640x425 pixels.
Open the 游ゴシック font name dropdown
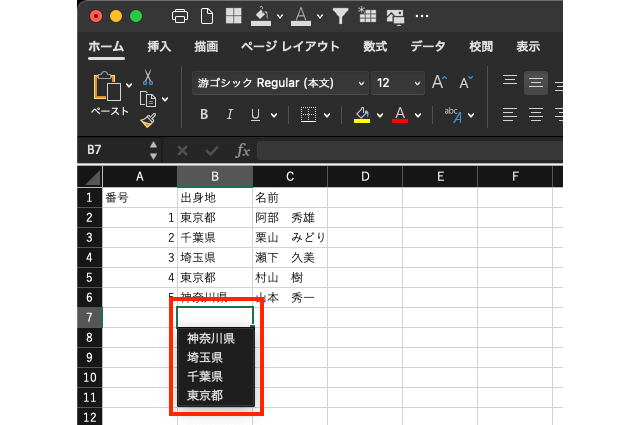280,83
